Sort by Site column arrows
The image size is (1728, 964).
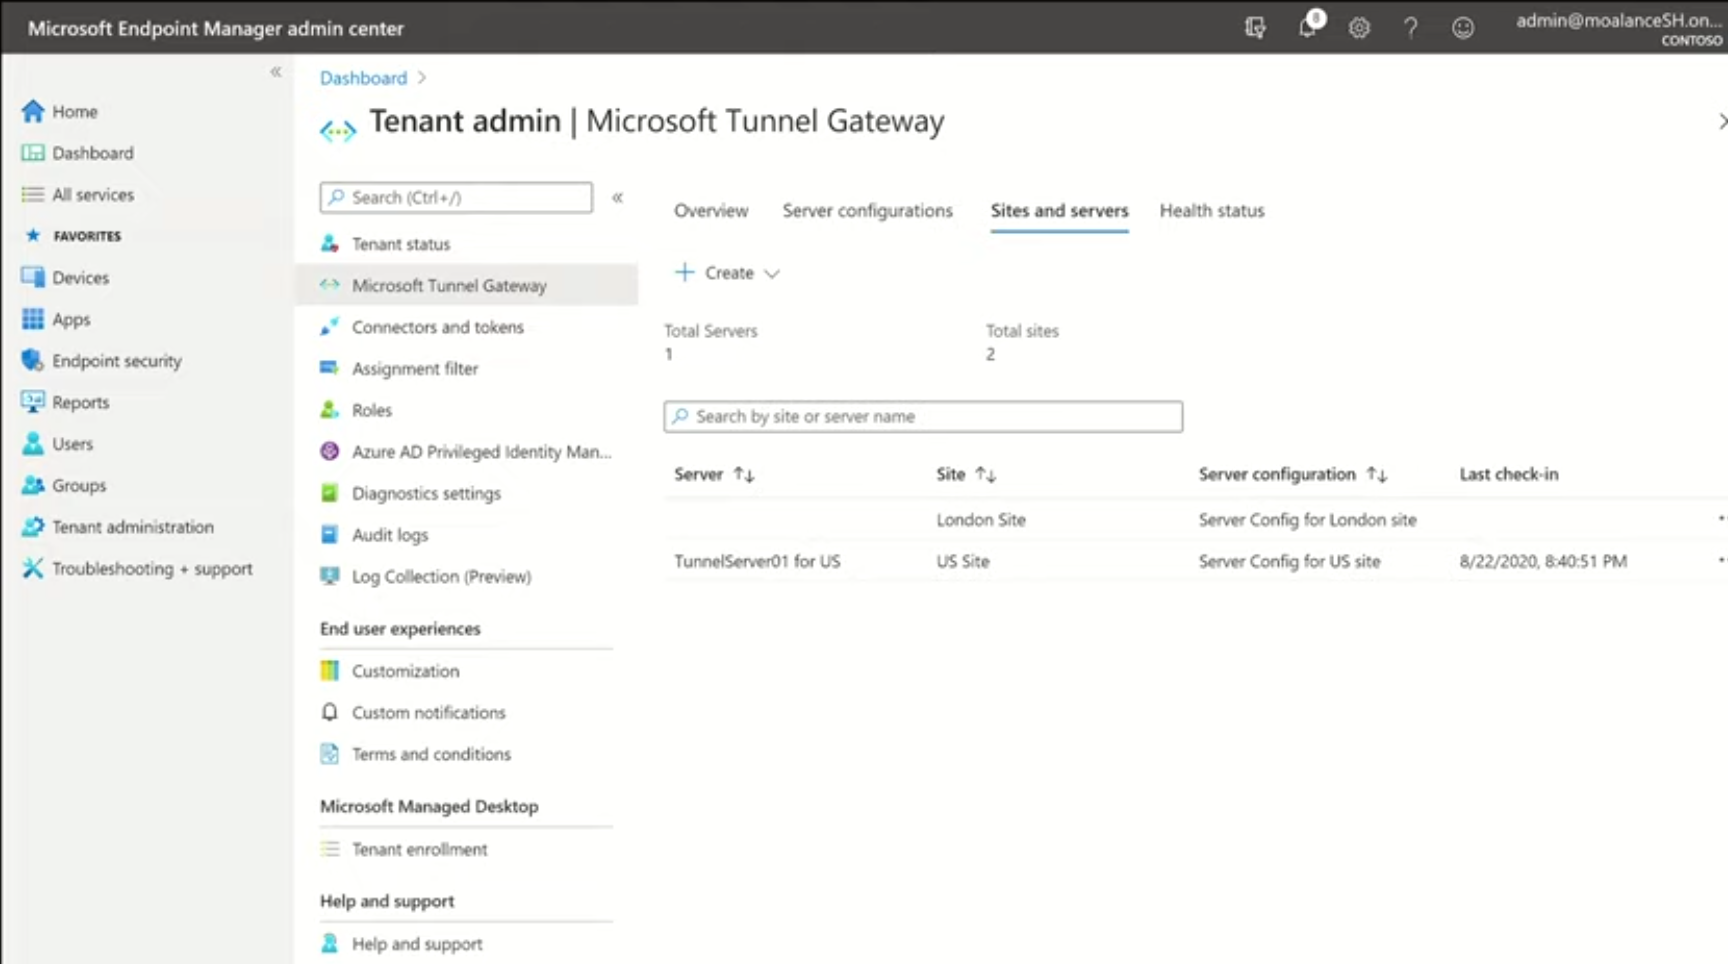[986, 474]
